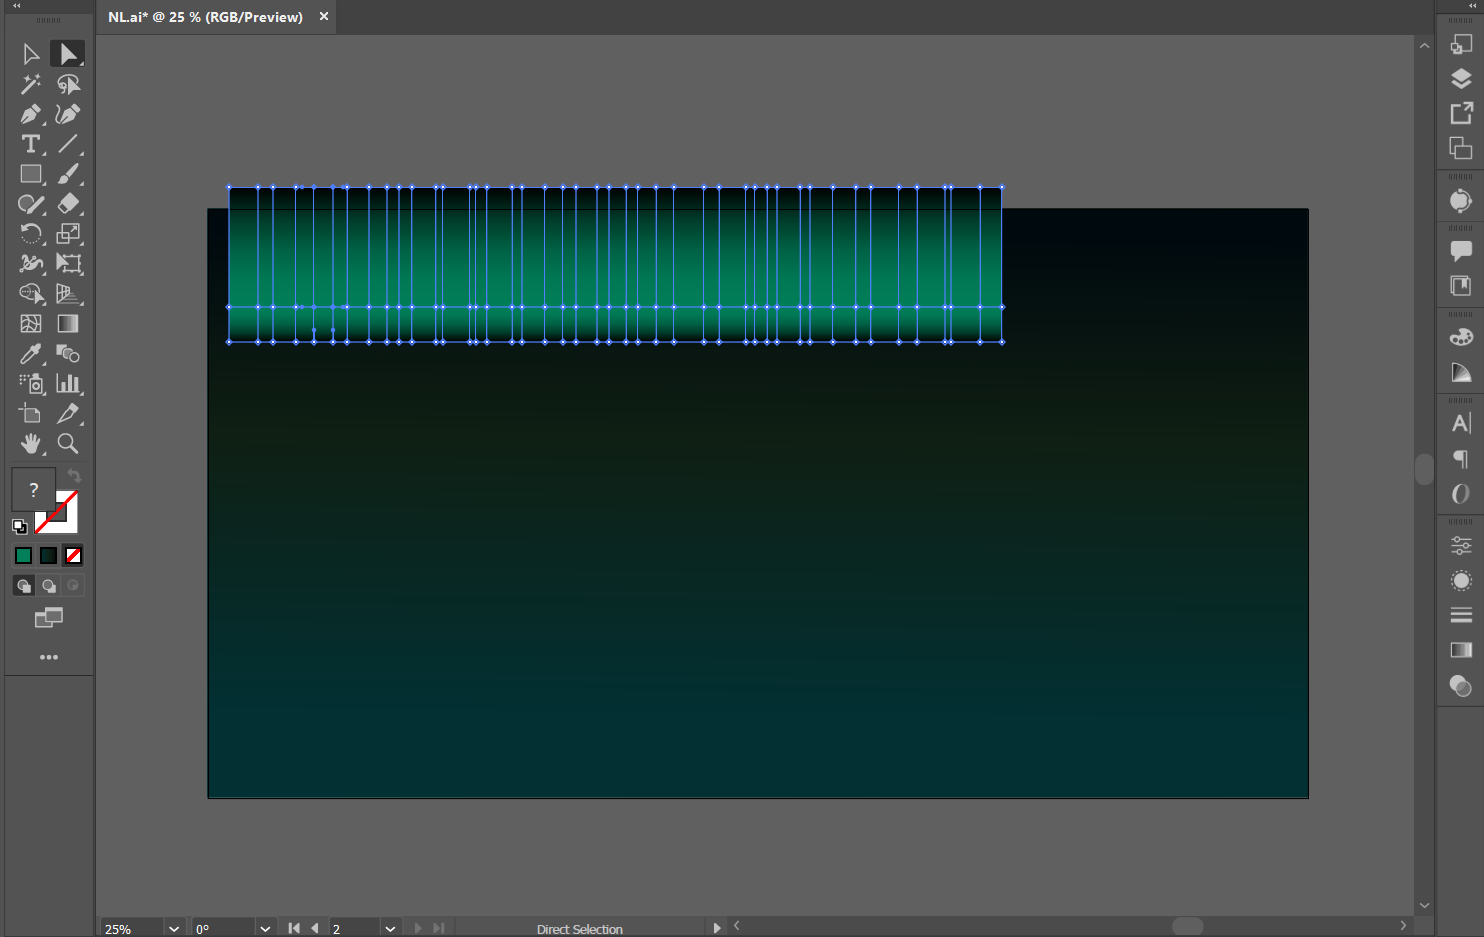Enable Draw Normal mode
This screenshot has height=937, width=1484.
click(x=24, y=586)
